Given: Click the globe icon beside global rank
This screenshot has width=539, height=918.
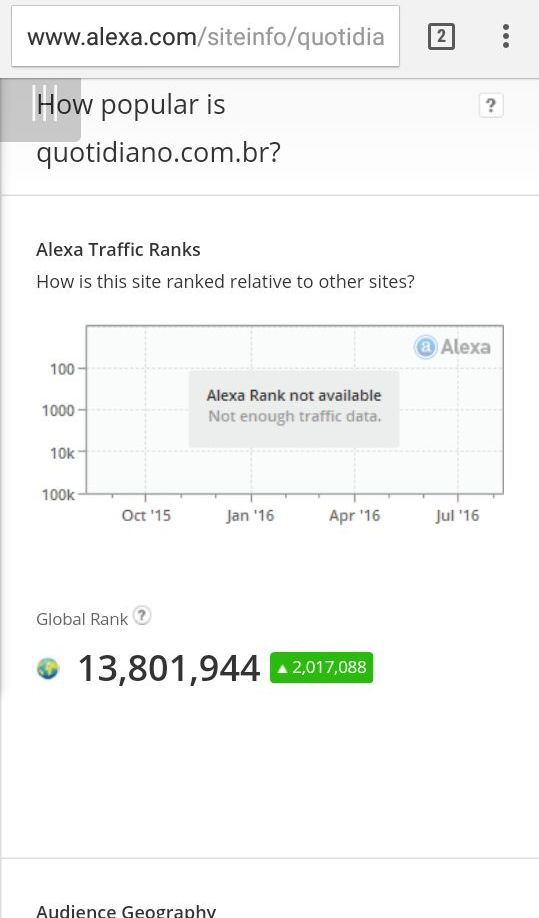Looking at the screenshot, I should tap(48, 668).
